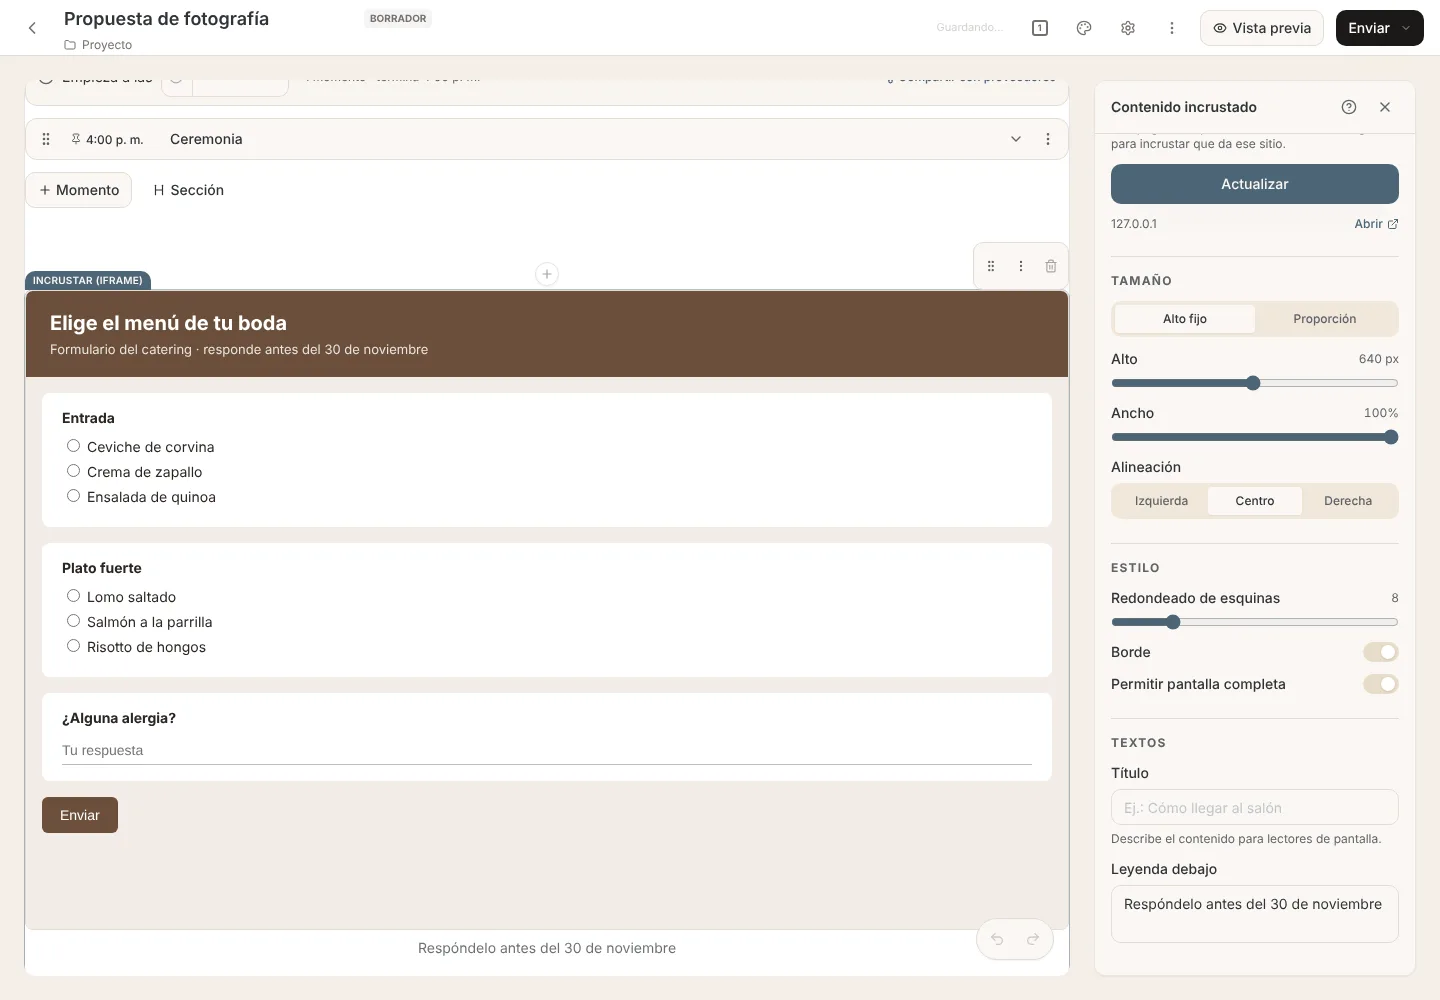1440x1000 pixels.
Task: Open the Enviar button dropdown arrow
Action: click(1406, 28)
